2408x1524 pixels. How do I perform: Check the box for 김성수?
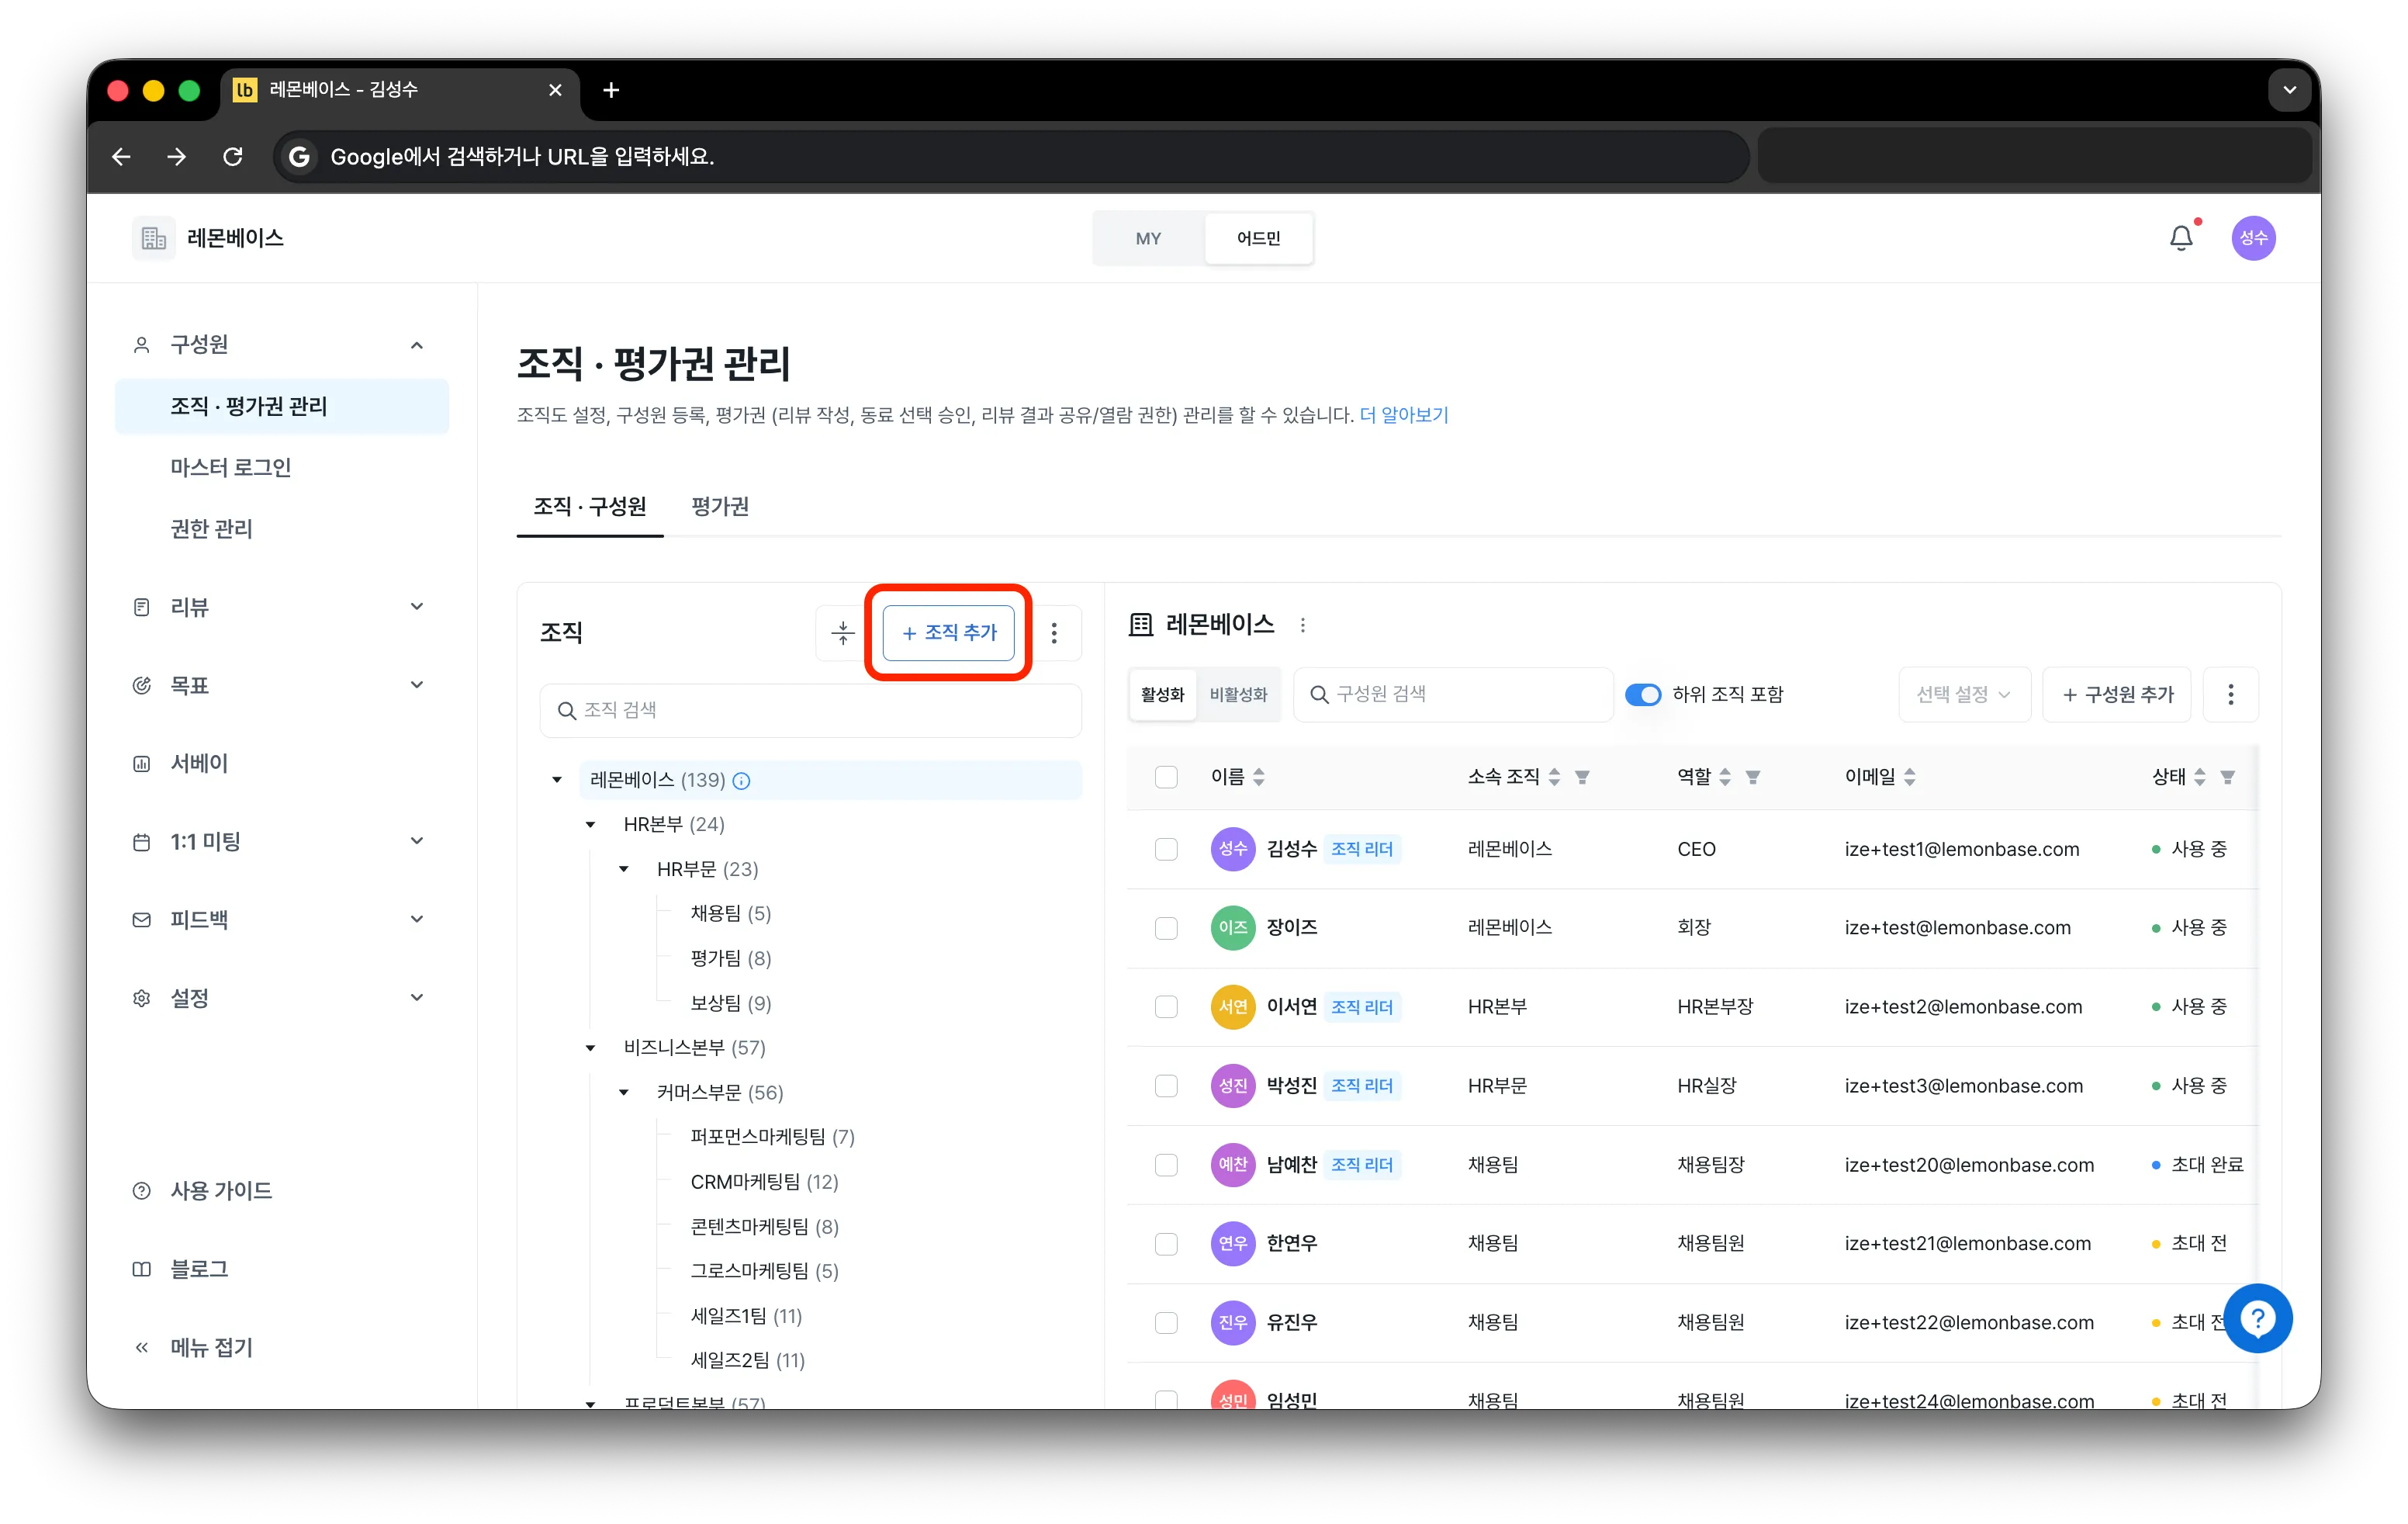(1166, 849)
